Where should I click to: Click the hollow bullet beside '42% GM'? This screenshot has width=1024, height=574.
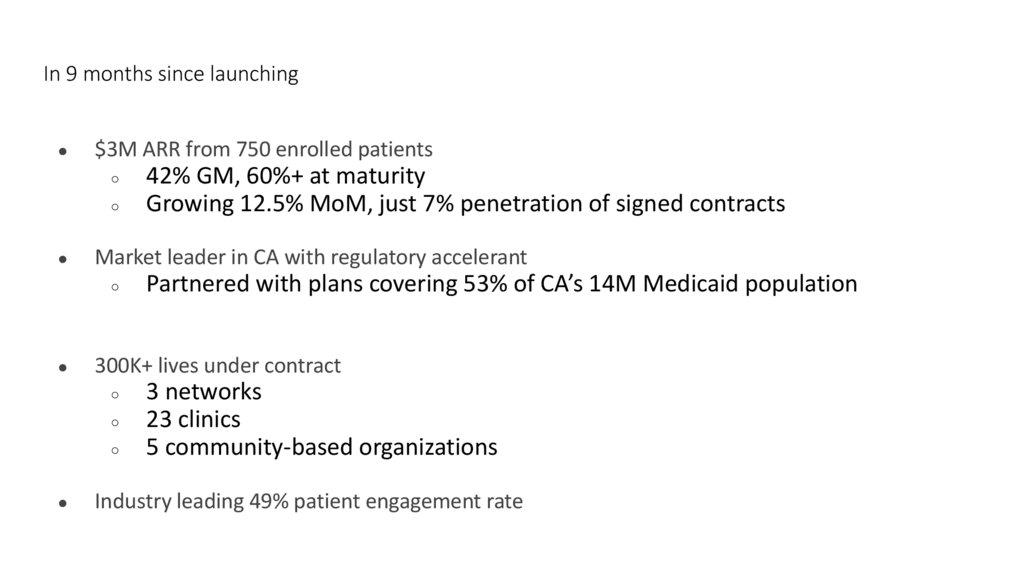pyautogui.click(x=115, y=180)
